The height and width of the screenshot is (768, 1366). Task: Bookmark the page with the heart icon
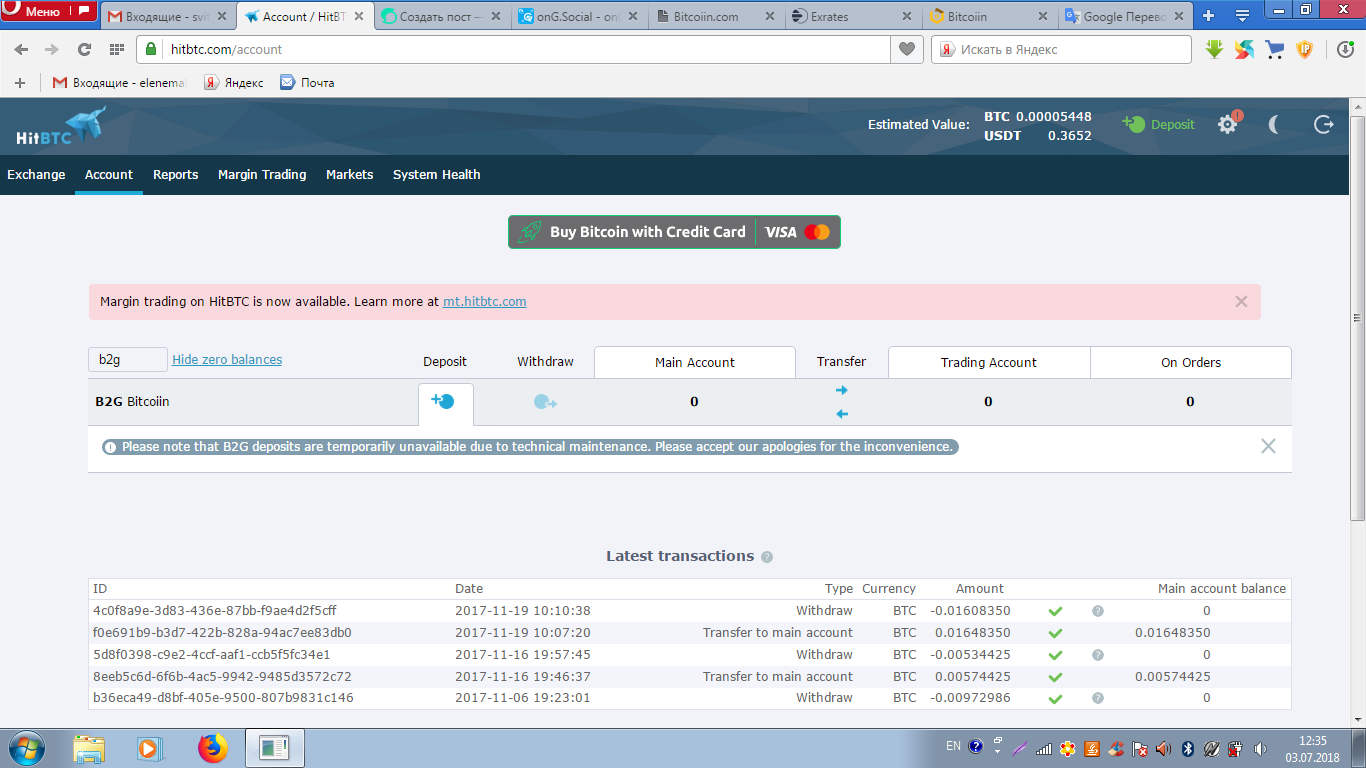[906, 49]
